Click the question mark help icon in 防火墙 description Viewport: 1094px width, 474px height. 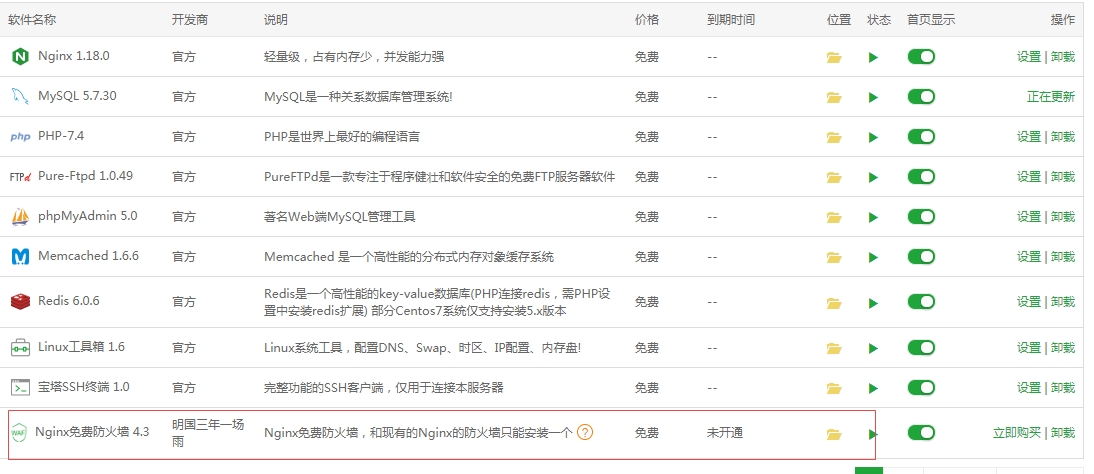point(585,432)
